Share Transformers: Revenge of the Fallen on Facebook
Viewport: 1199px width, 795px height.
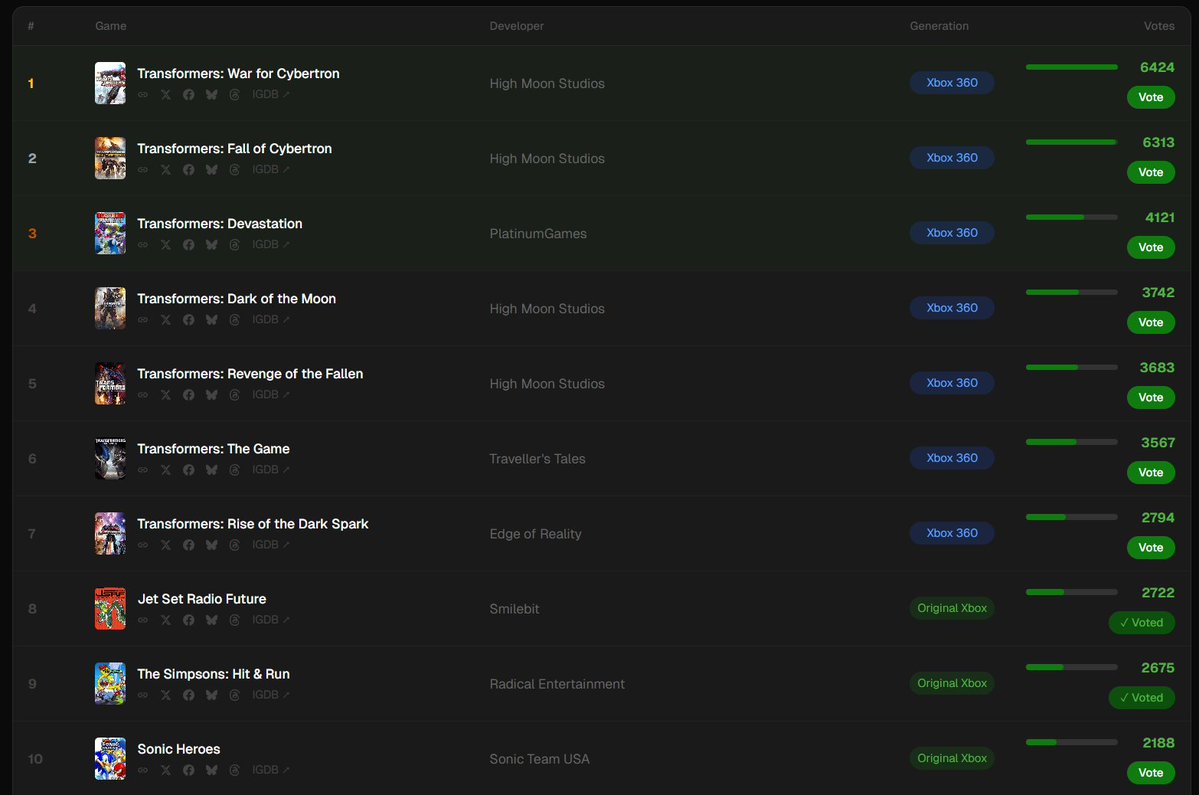(189, 394)
